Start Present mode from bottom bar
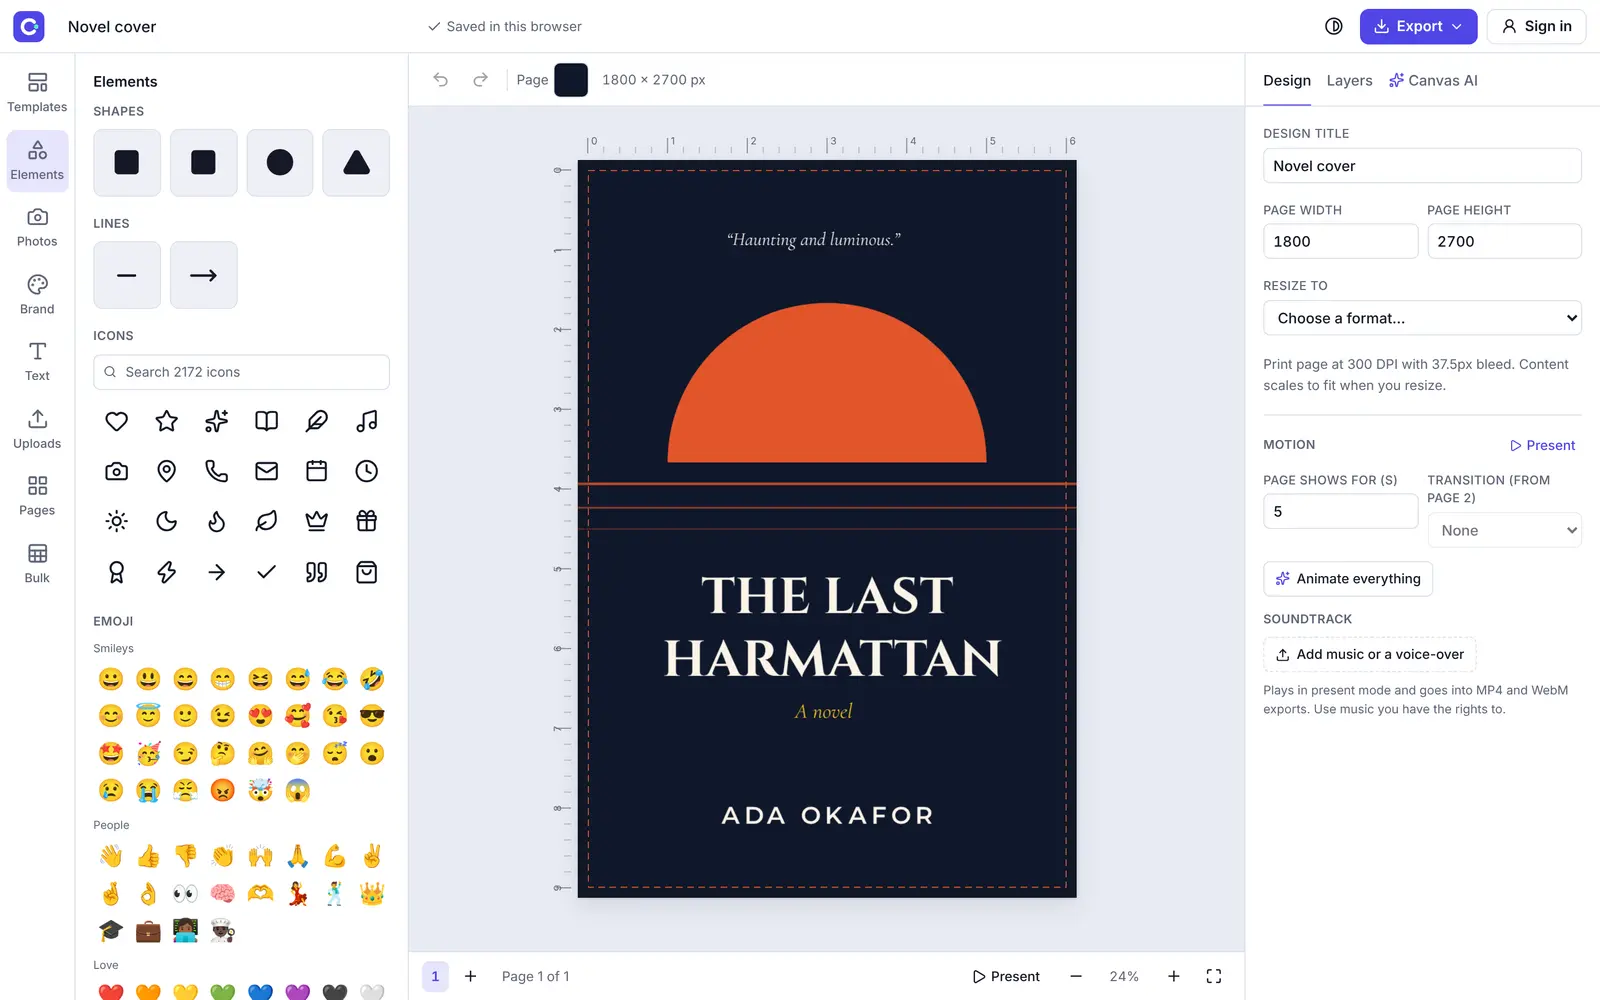1600x1000 pixels. [1006, 976]
